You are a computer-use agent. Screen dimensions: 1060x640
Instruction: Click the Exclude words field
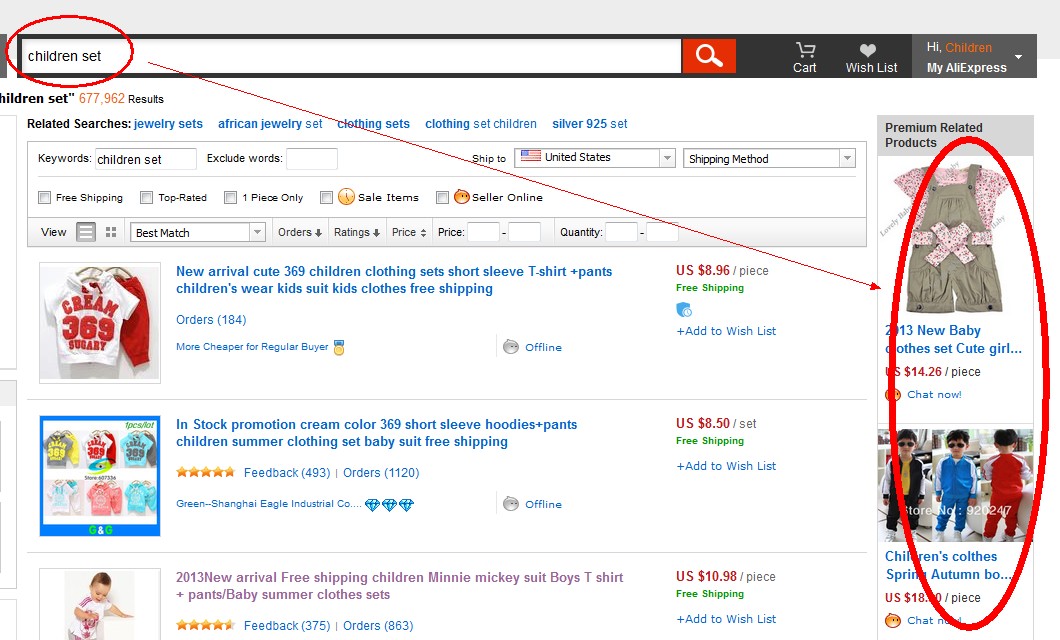click(312, 159)
